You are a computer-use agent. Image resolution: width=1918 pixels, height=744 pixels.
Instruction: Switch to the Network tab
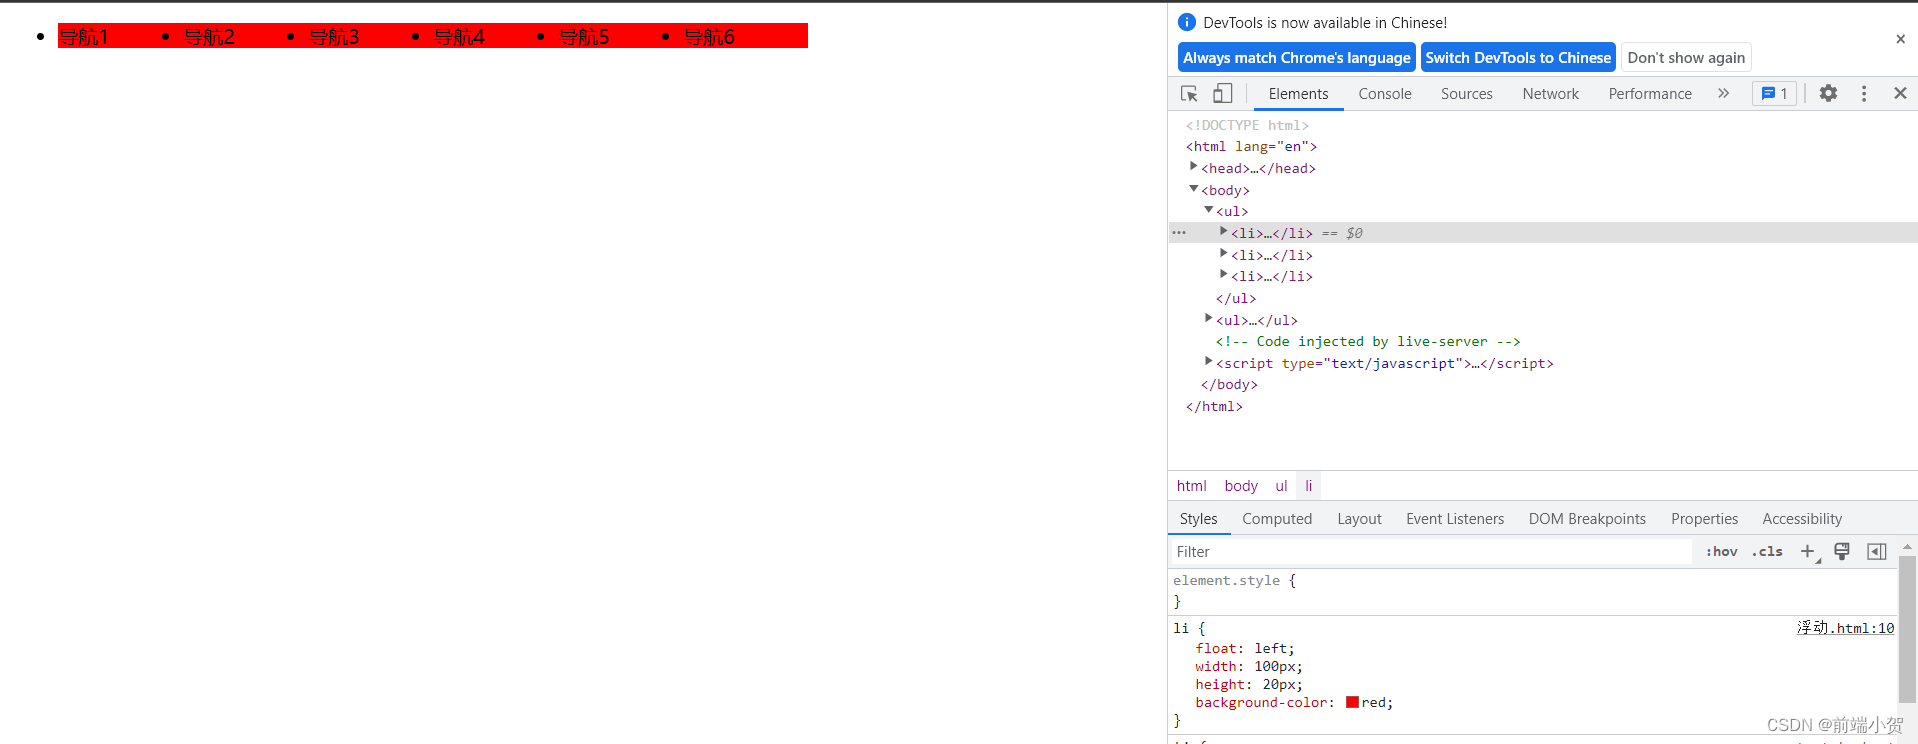tap(1550, 93)
